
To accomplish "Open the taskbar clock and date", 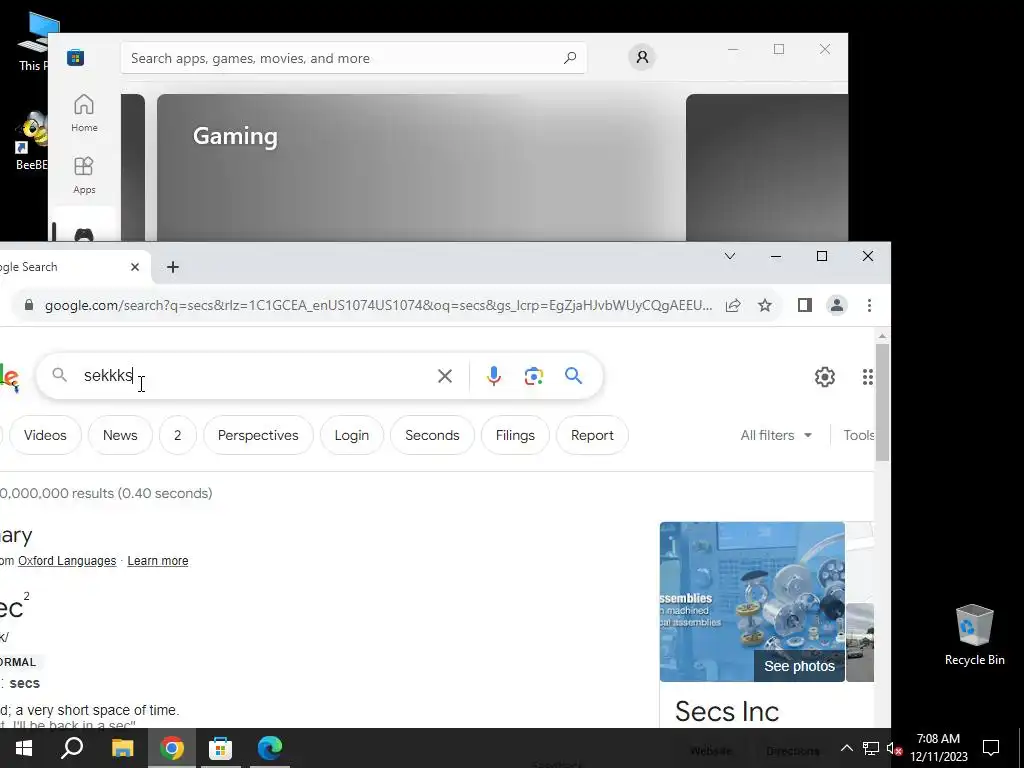I will 938,748.
